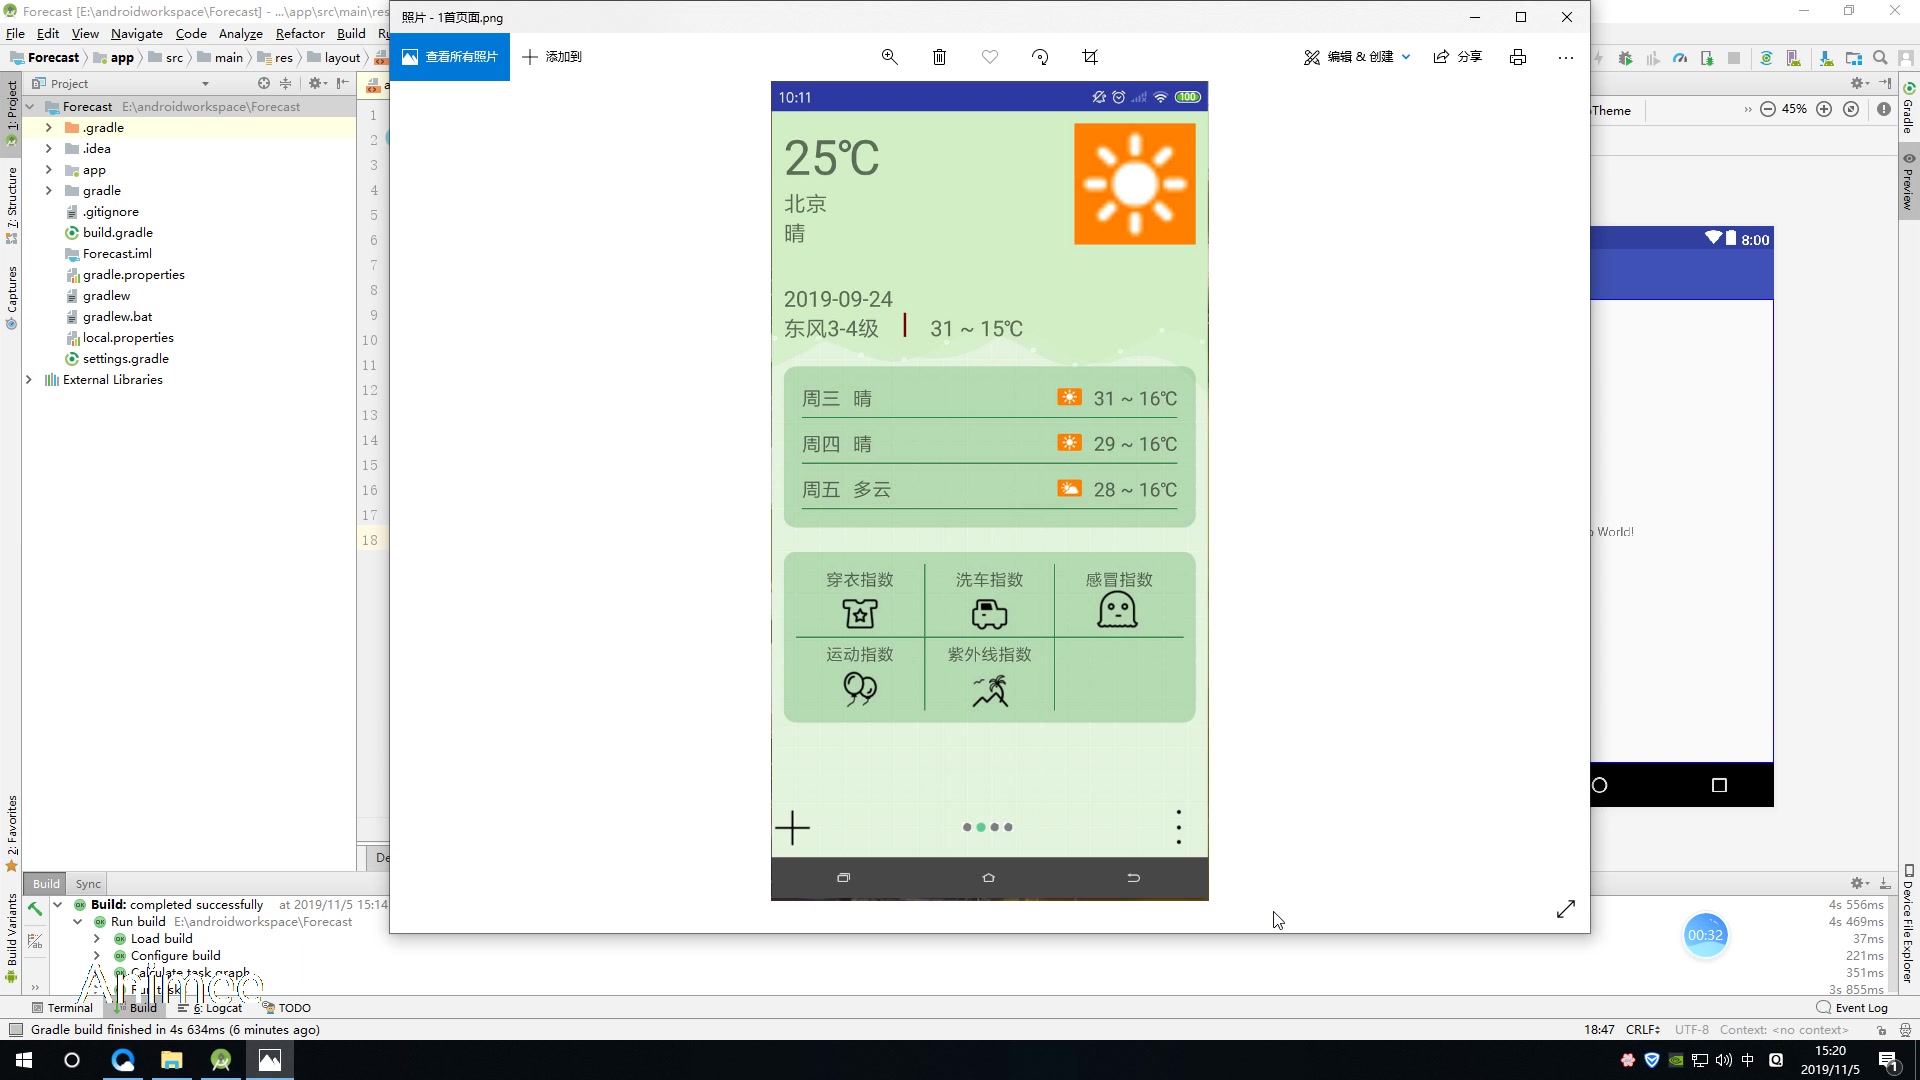Toggle the Sync tab view

(x=88, y=884)
